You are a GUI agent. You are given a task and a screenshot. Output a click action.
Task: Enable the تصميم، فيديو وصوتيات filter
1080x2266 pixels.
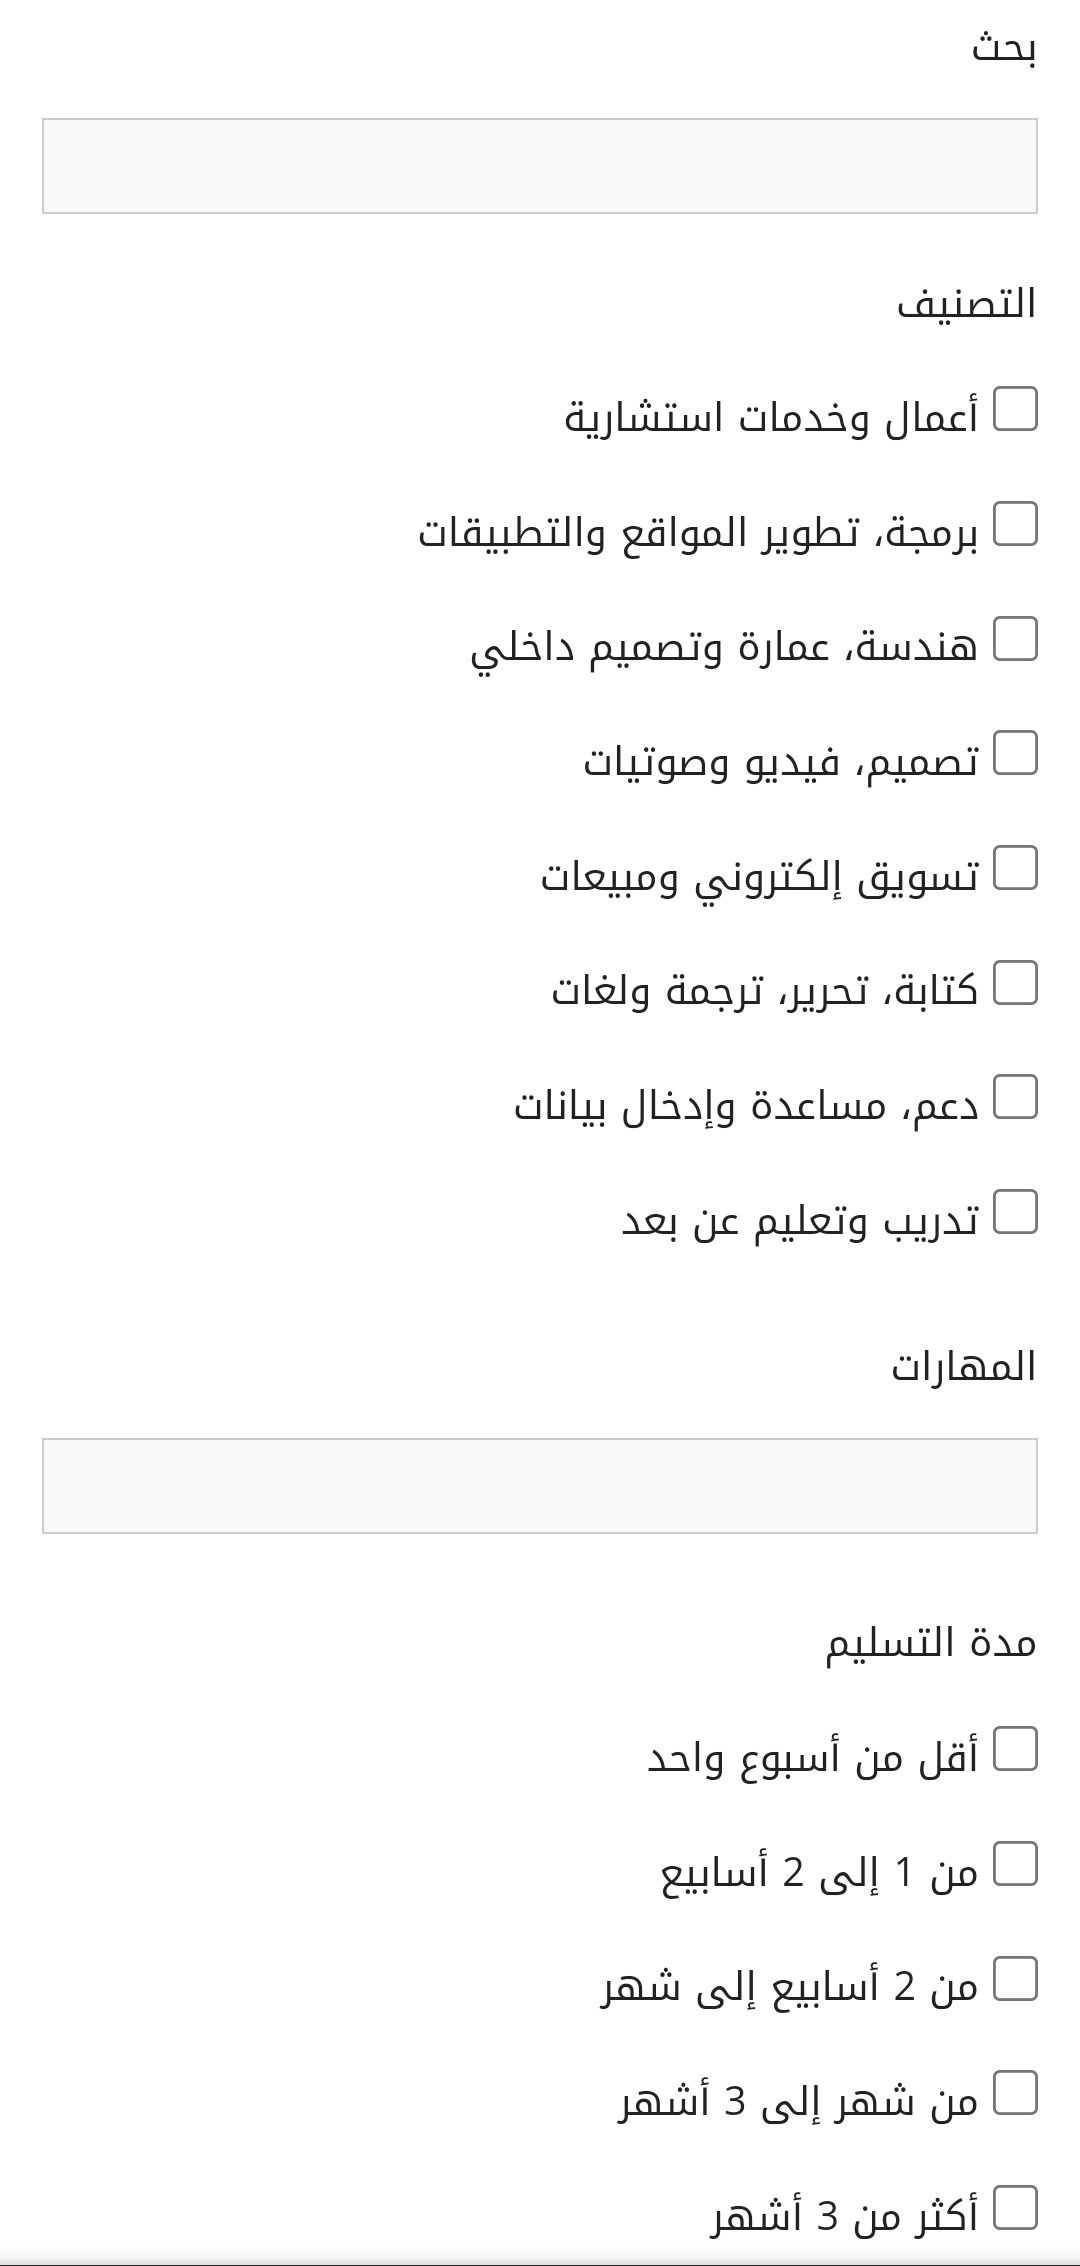[x=1015, y=753]
